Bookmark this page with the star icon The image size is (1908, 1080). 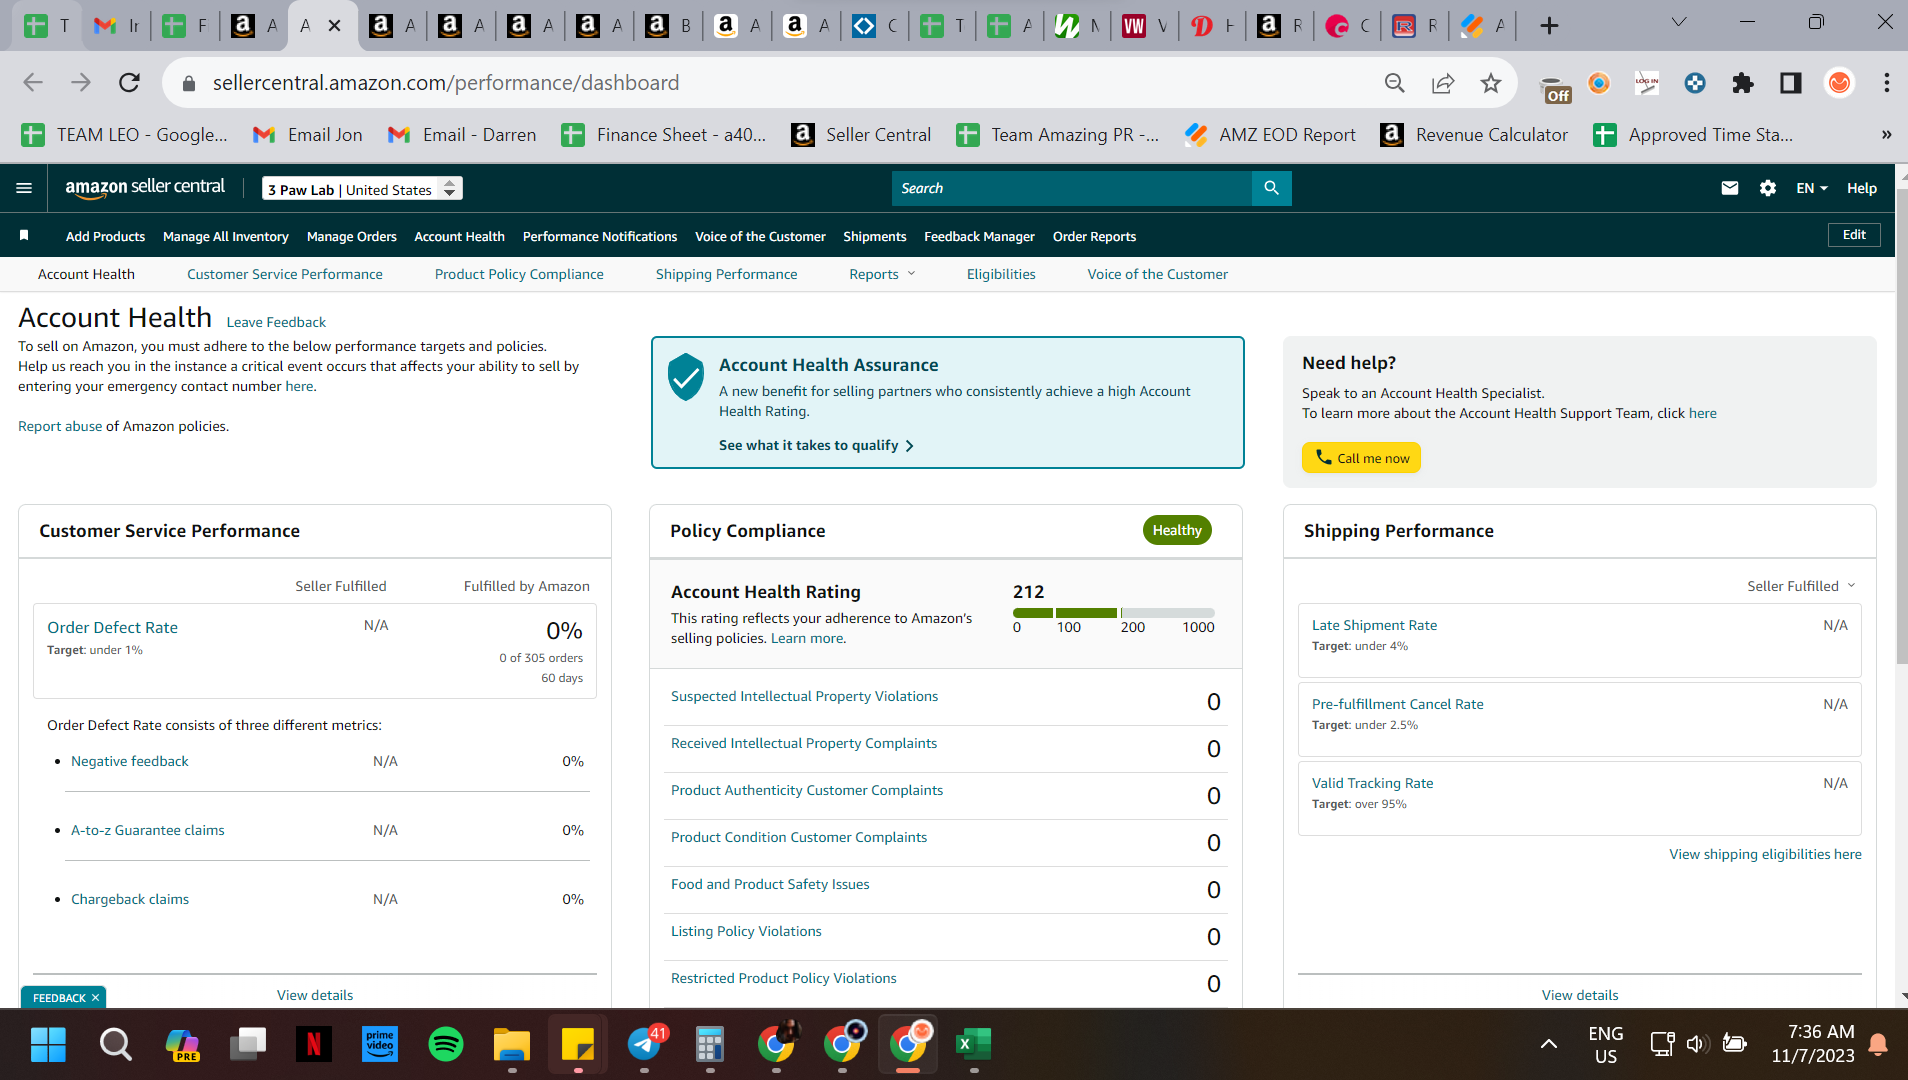1490,83
